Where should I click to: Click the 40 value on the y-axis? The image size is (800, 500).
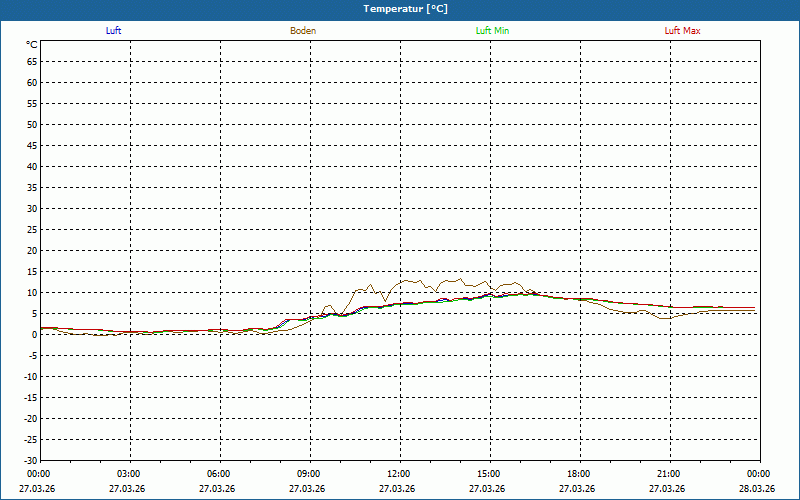pos(32,167)
